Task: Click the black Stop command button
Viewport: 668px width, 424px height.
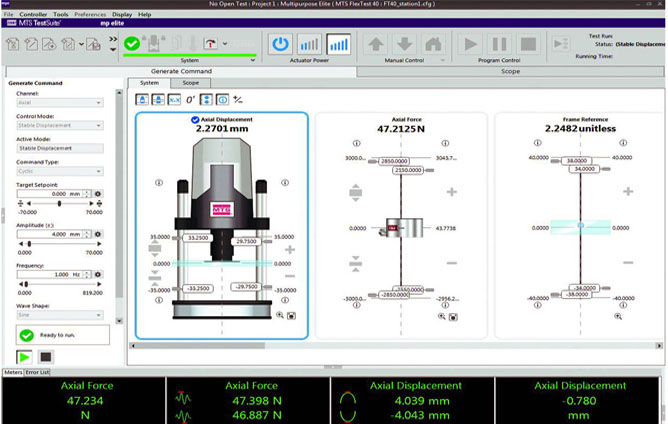Action: (x=45, y=357)
